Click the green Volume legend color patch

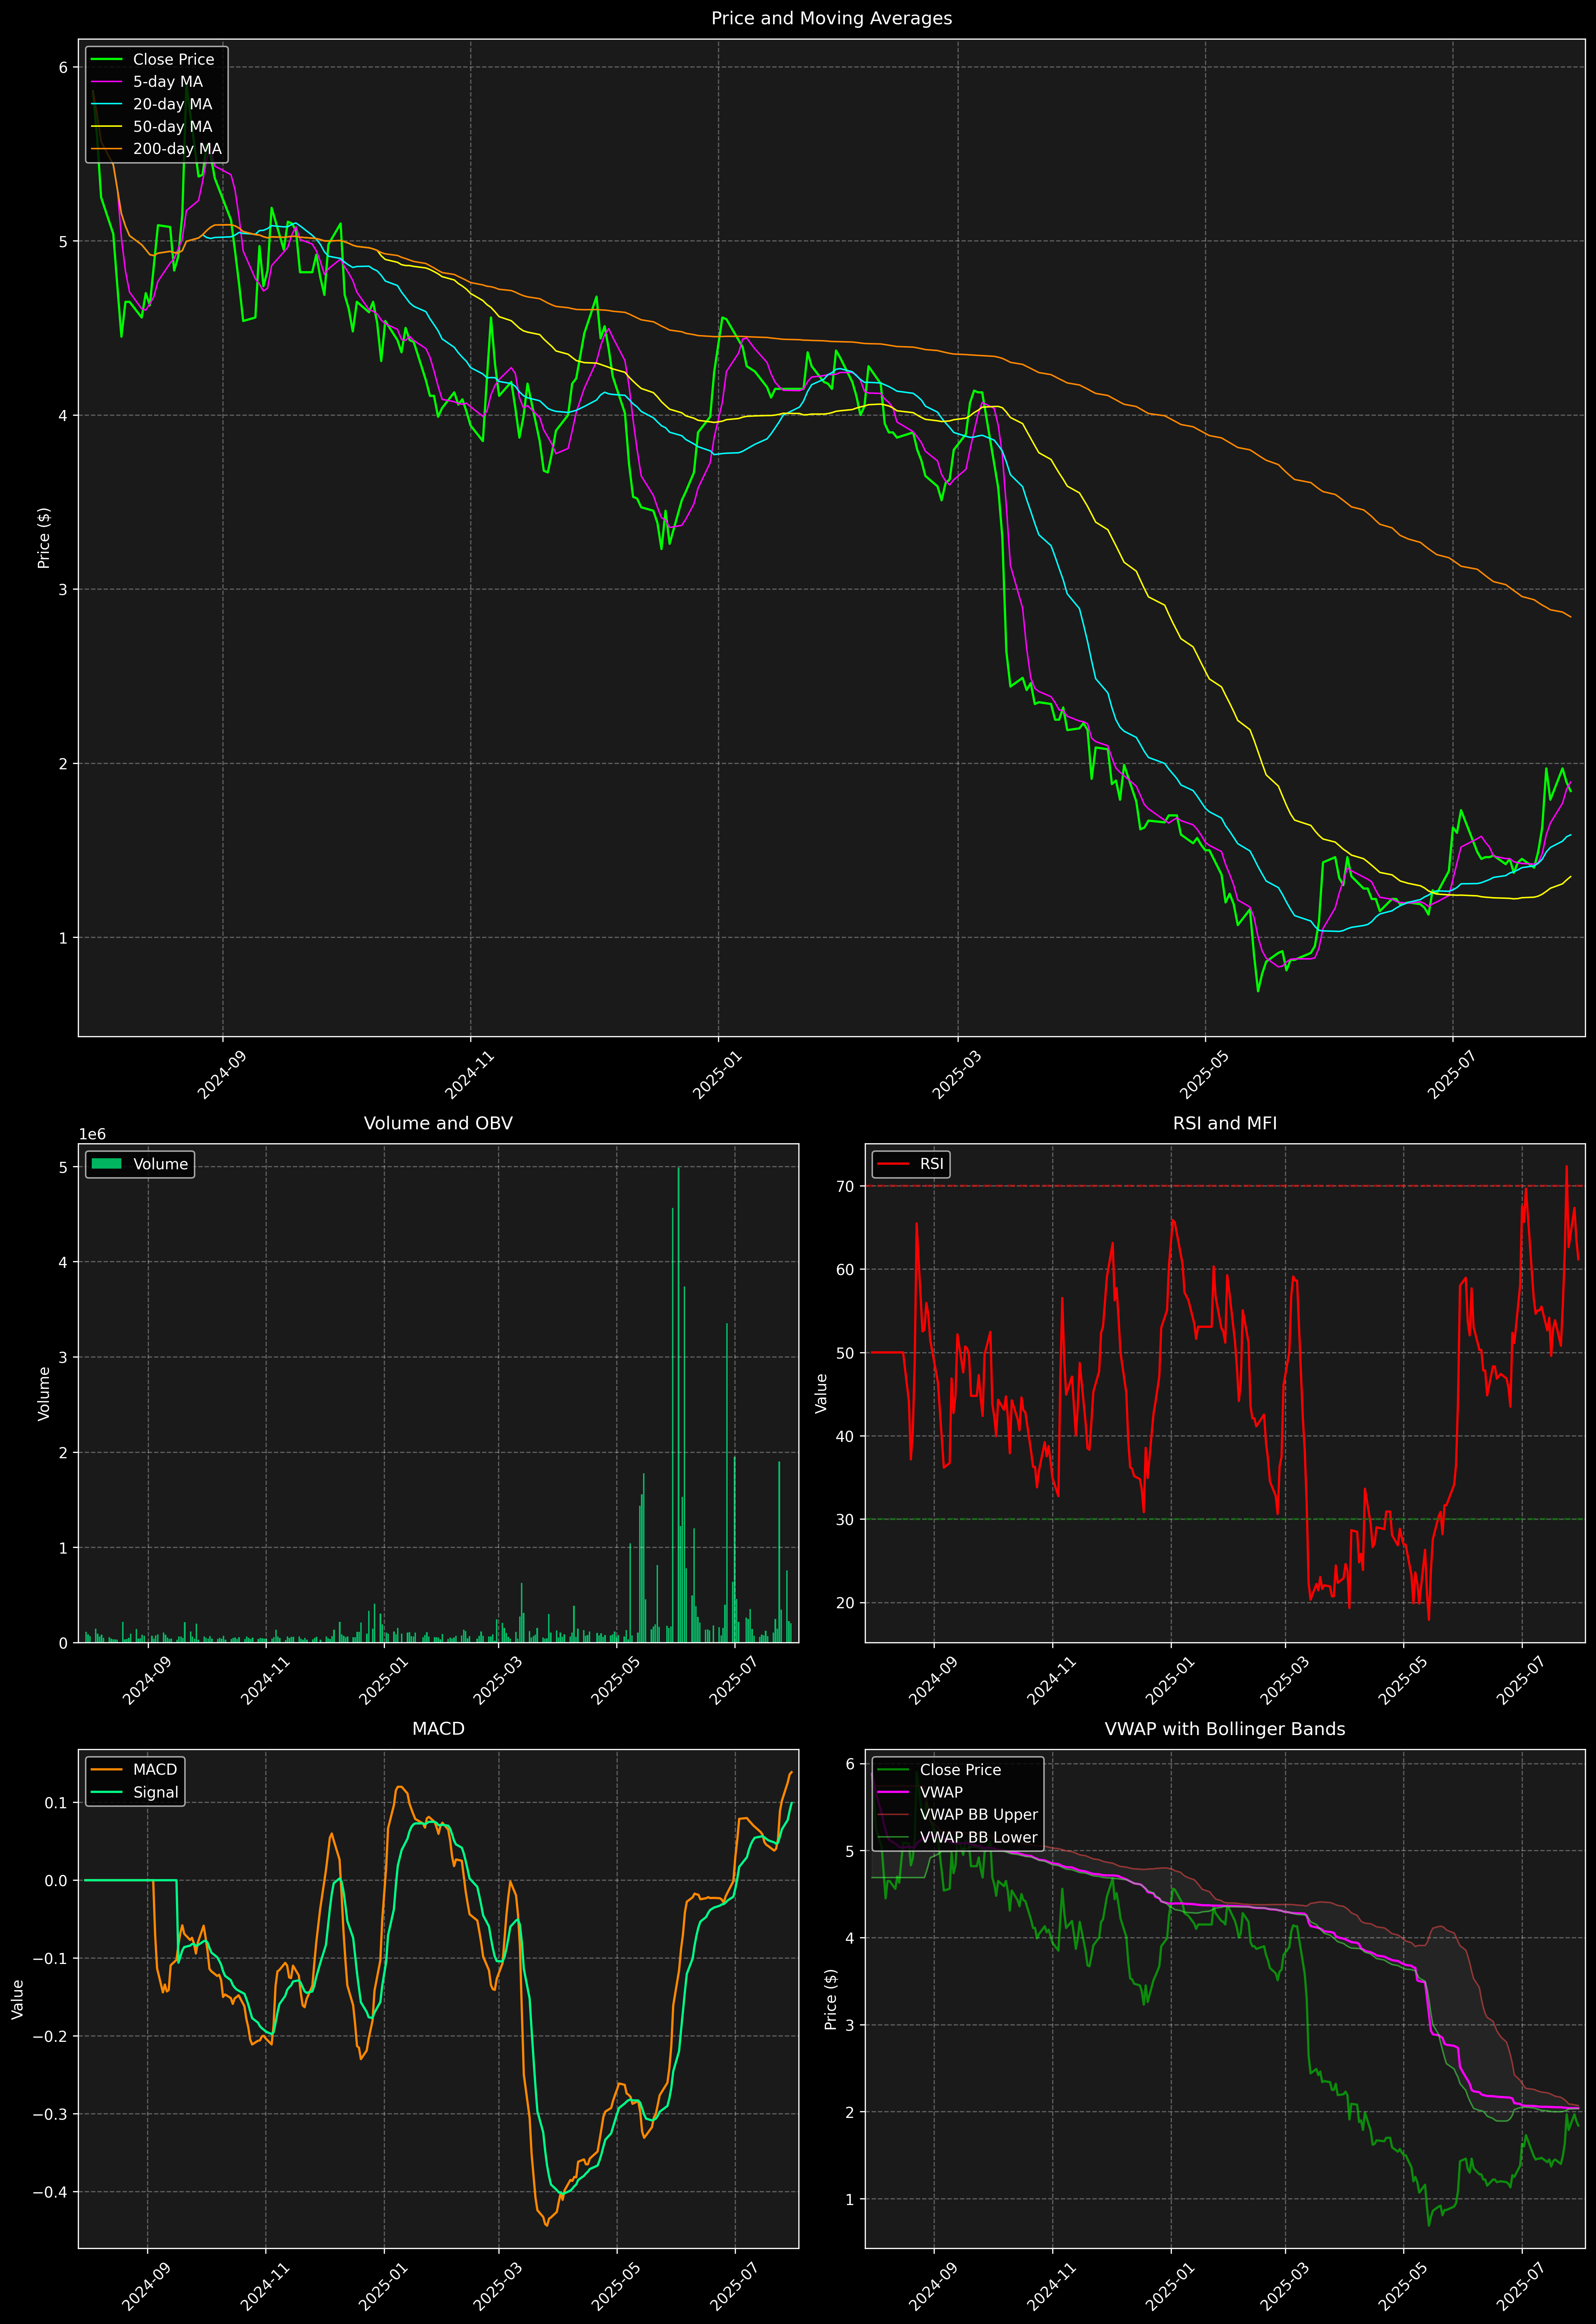pos(106,1164)
